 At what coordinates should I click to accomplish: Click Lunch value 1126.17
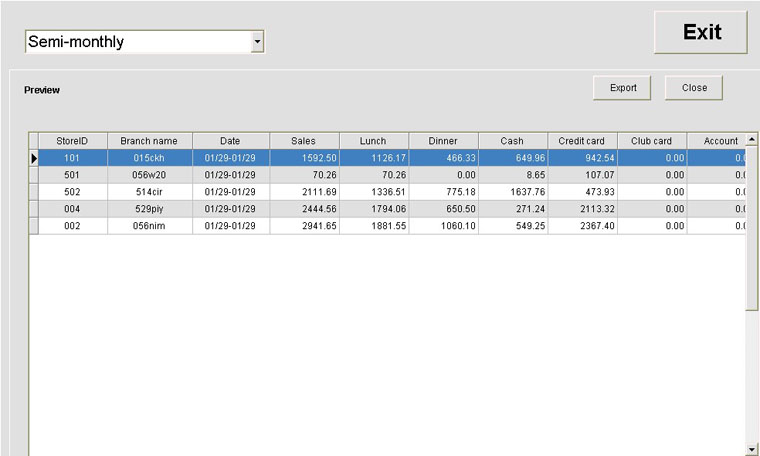(x=374, y=158)
